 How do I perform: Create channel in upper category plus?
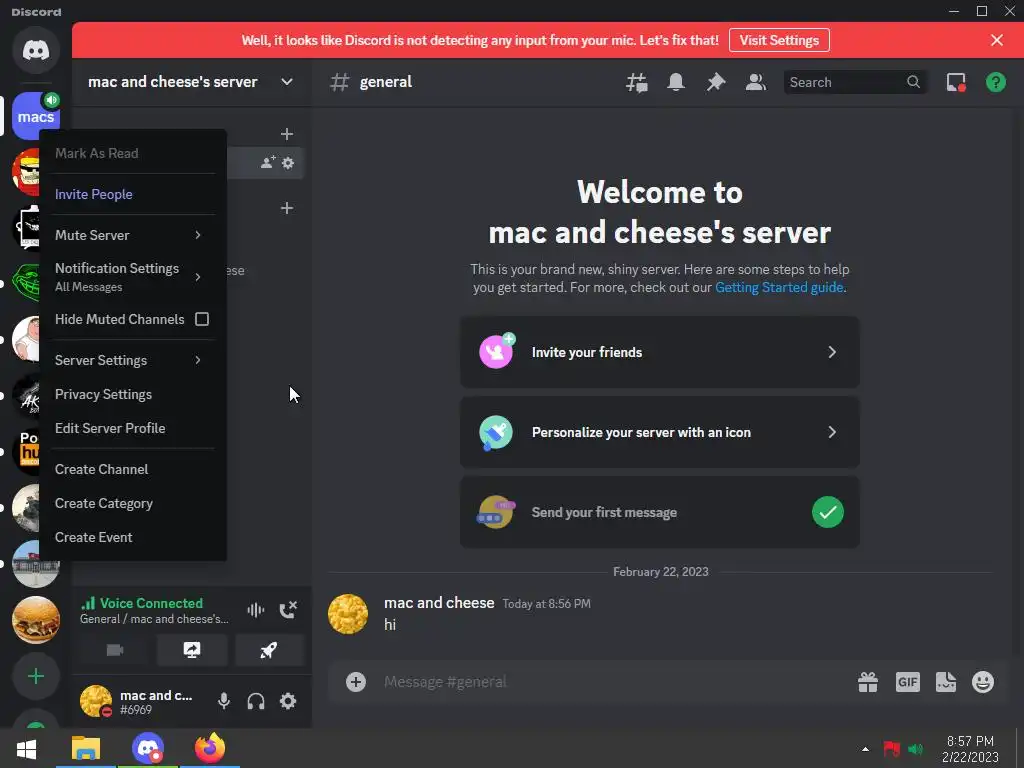click(287, 135)
